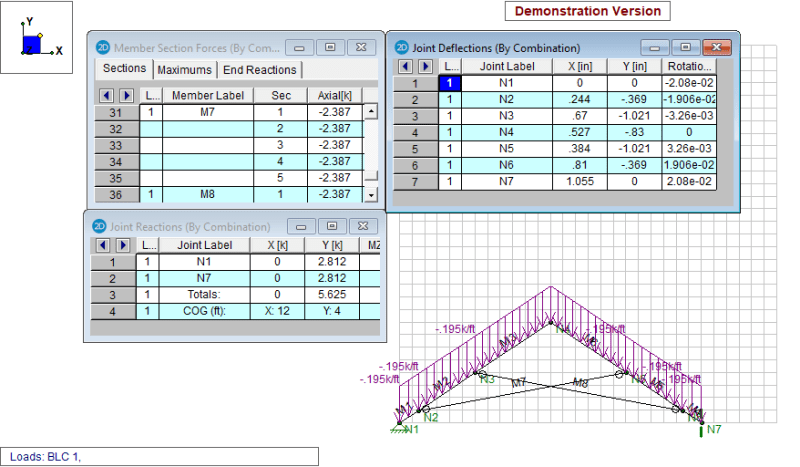The height and width of the screenshot is (467, 800).
Task: Minimize the Joint Deflections window
Action: point(655,47)
